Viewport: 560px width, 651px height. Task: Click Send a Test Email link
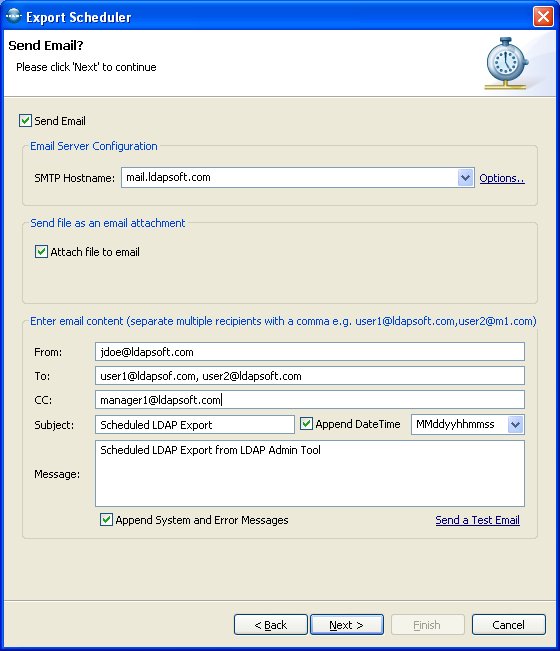click(x=477, y=520)
